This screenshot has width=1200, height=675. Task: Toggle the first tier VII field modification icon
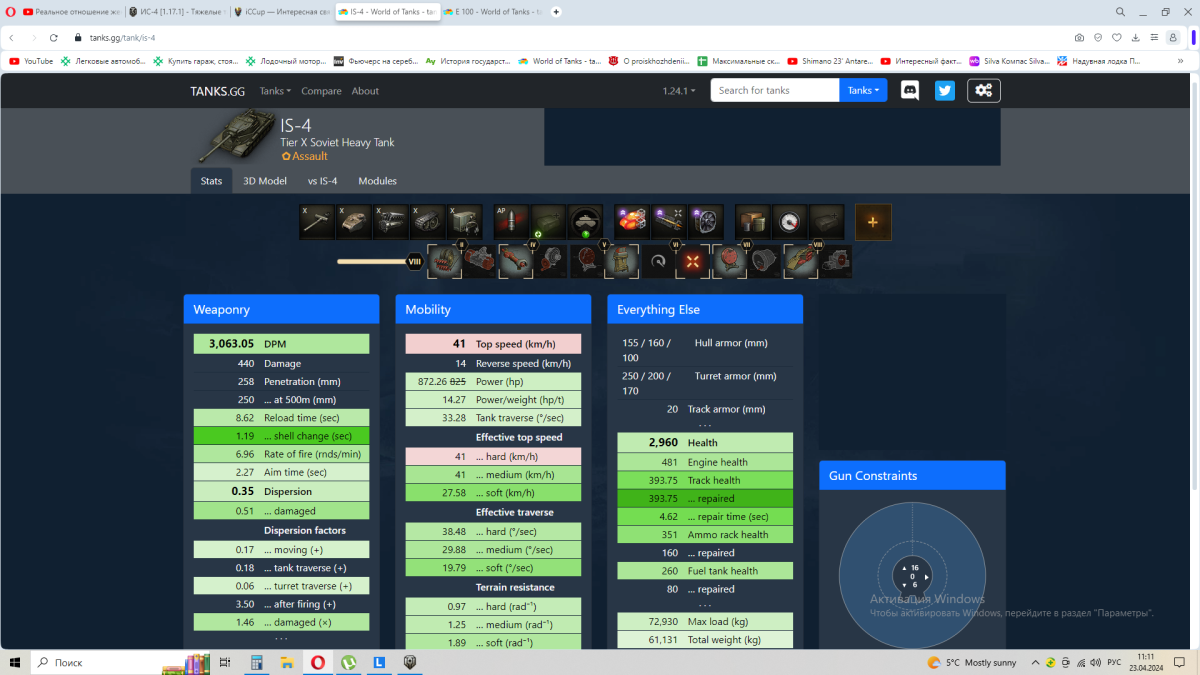[730, 261]
